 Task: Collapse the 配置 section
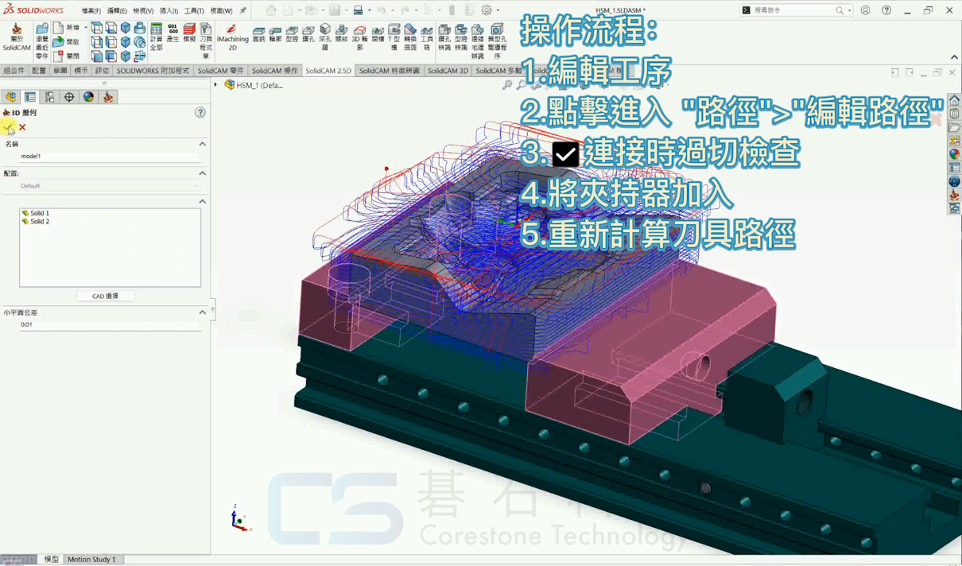(202, 173)
